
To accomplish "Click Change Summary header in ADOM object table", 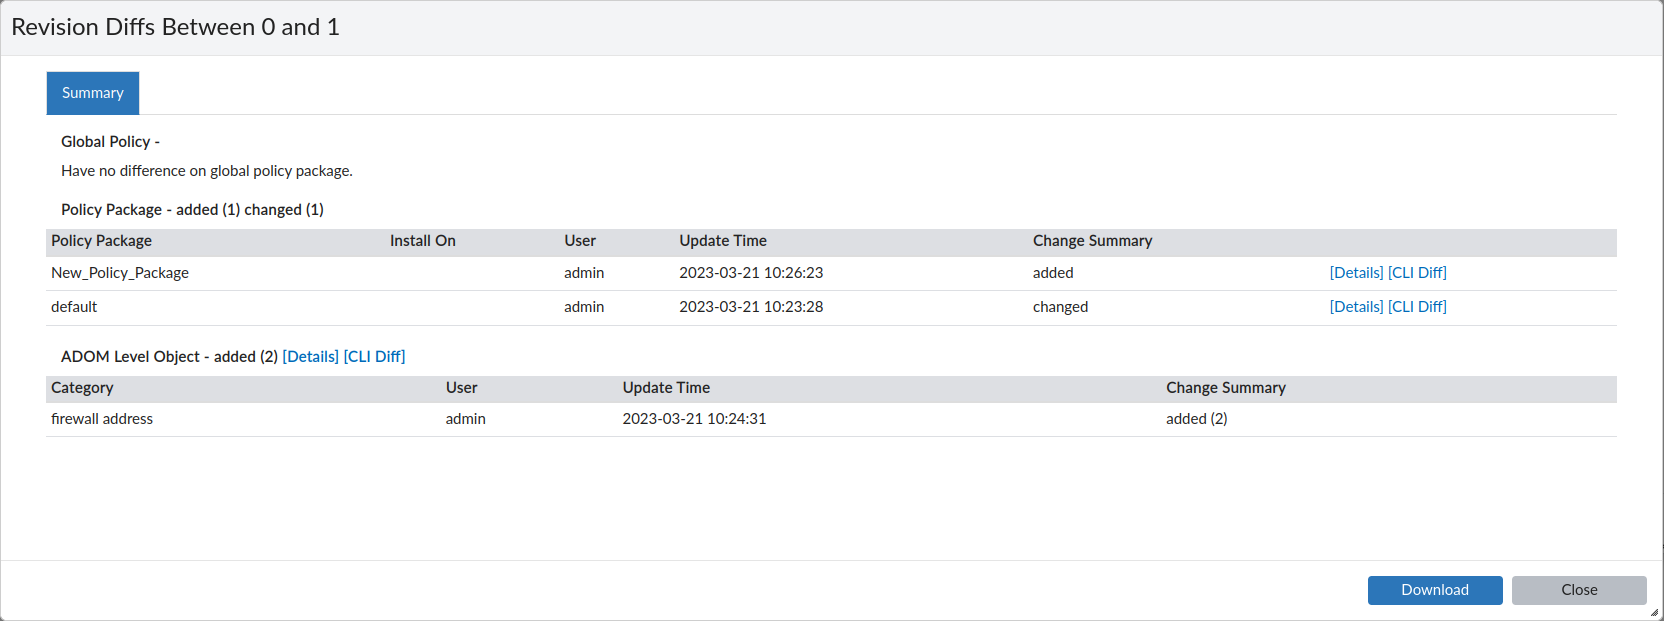I will click(x=1225, y=388).
